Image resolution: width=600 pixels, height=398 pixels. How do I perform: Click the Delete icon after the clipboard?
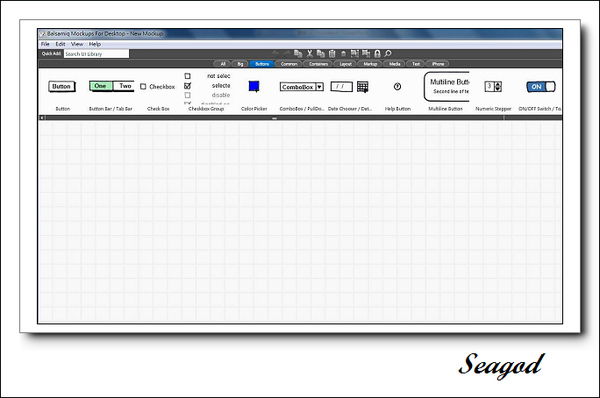343,54
